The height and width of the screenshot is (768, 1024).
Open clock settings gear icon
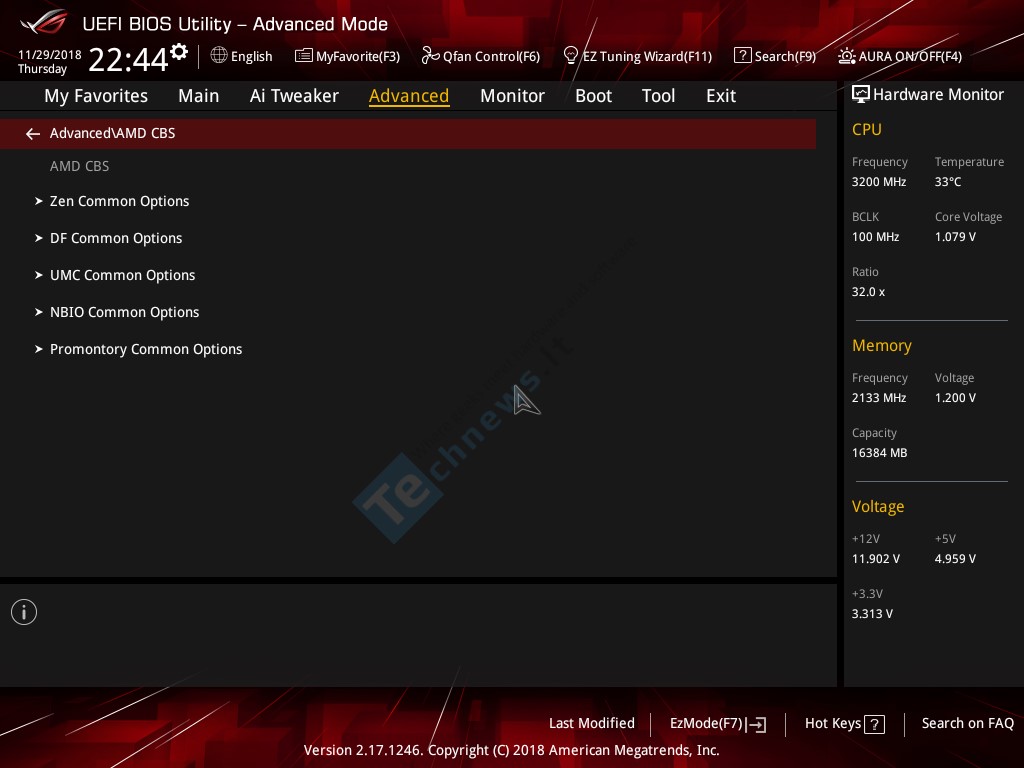click(179, 52)
